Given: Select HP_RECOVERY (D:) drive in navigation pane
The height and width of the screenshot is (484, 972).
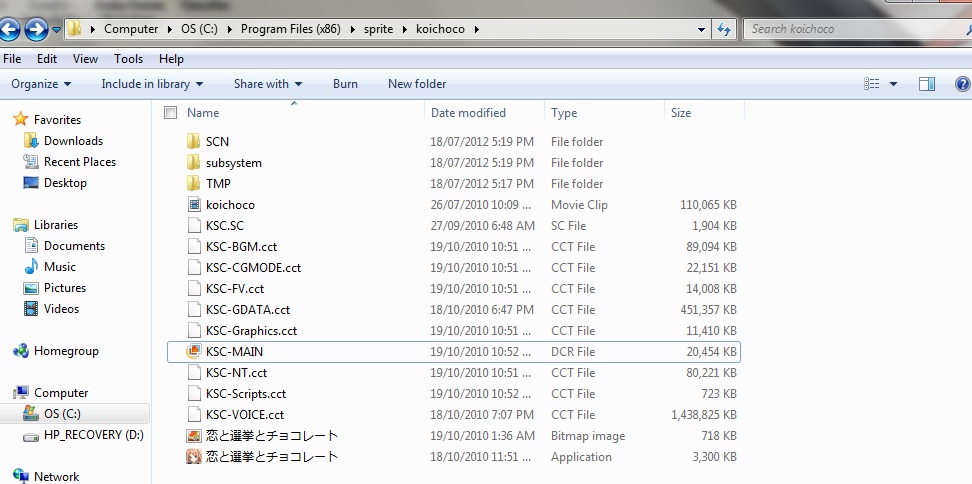Looking at the screenshot, I should pos(93,435).
